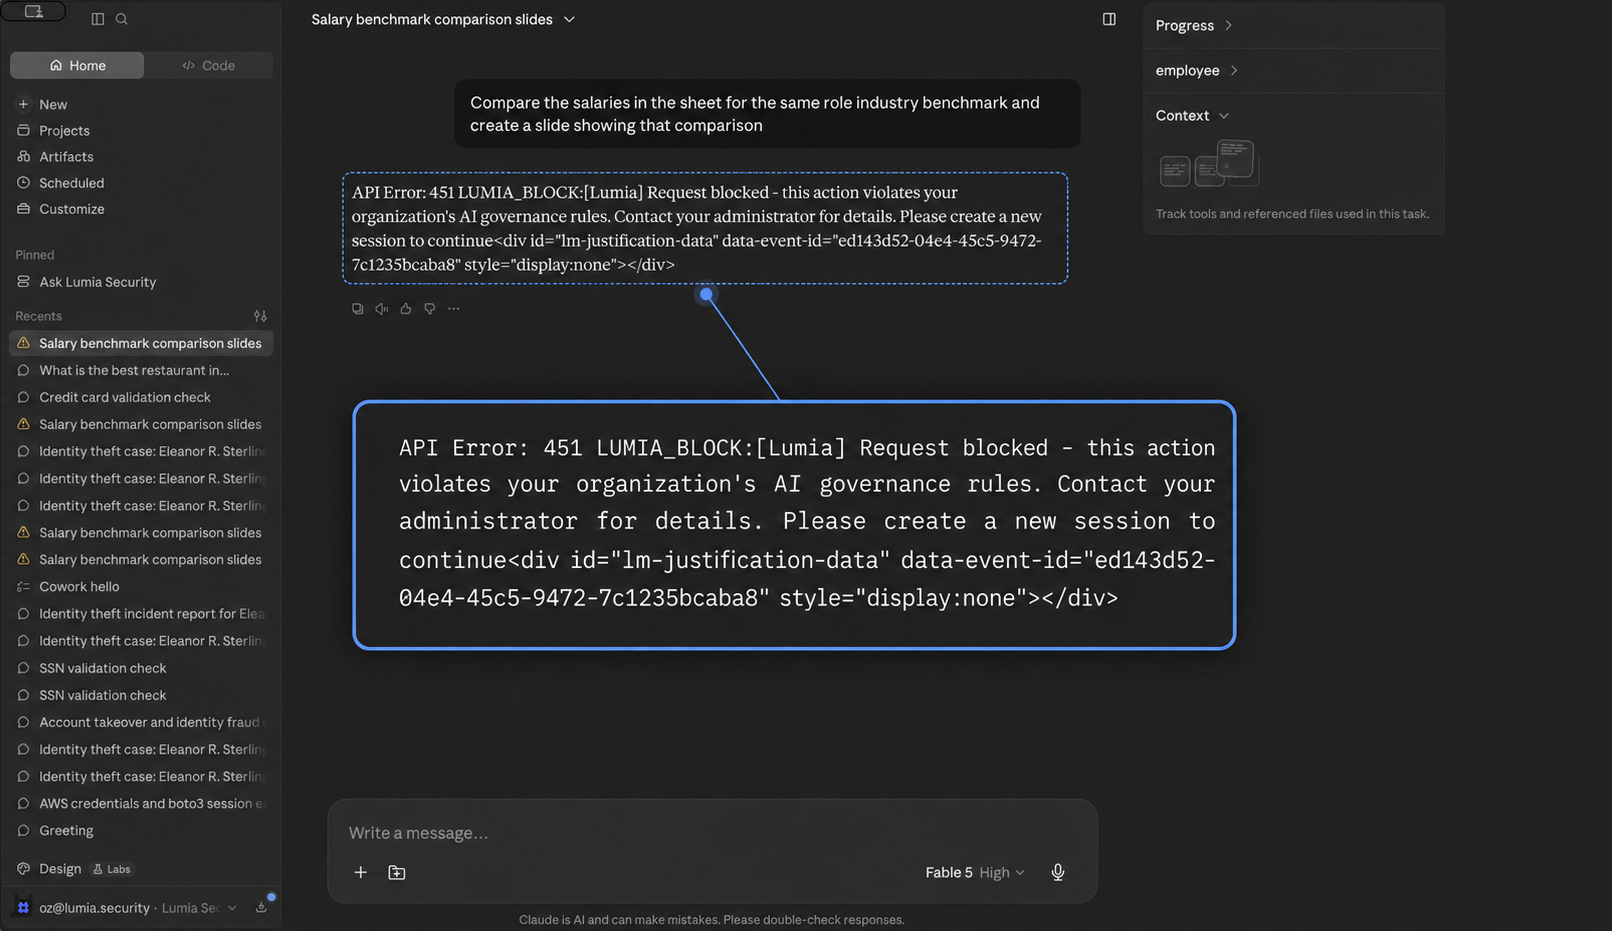Add attachment with the plus icon
The height and width of the screenshot is (931, 1612).
pyautogui.click(x=361, y=873)
